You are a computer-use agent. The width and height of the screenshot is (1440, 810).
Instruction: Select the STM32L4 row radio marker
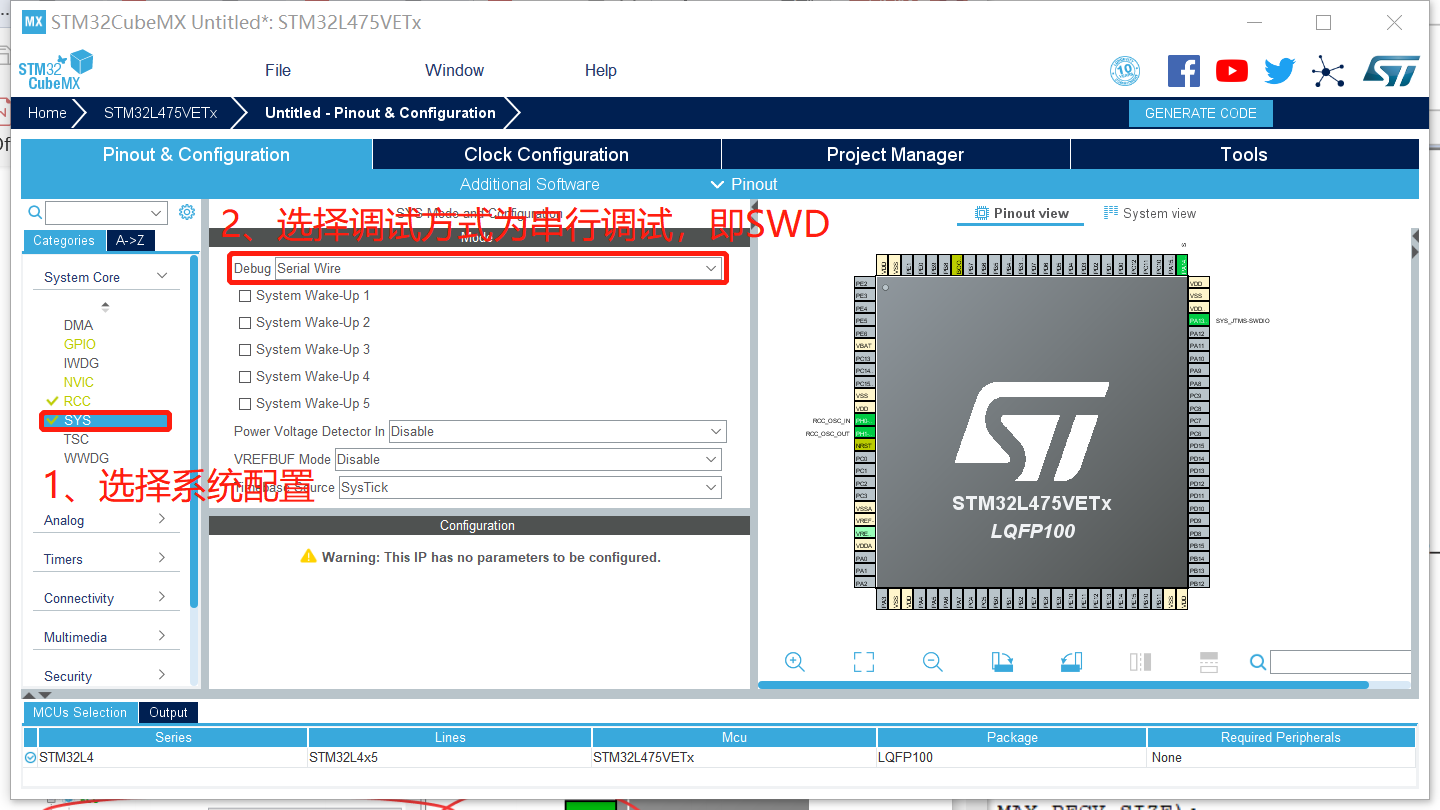(x=30, y=757)
